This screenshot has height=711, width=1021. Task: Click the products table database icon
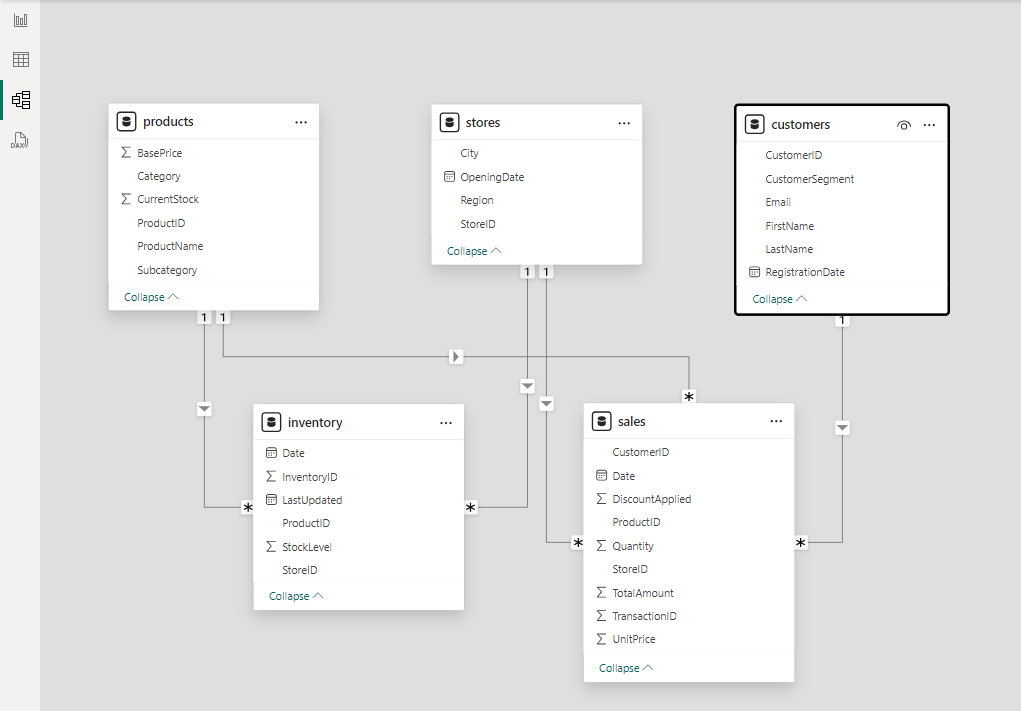pos(126,122)
